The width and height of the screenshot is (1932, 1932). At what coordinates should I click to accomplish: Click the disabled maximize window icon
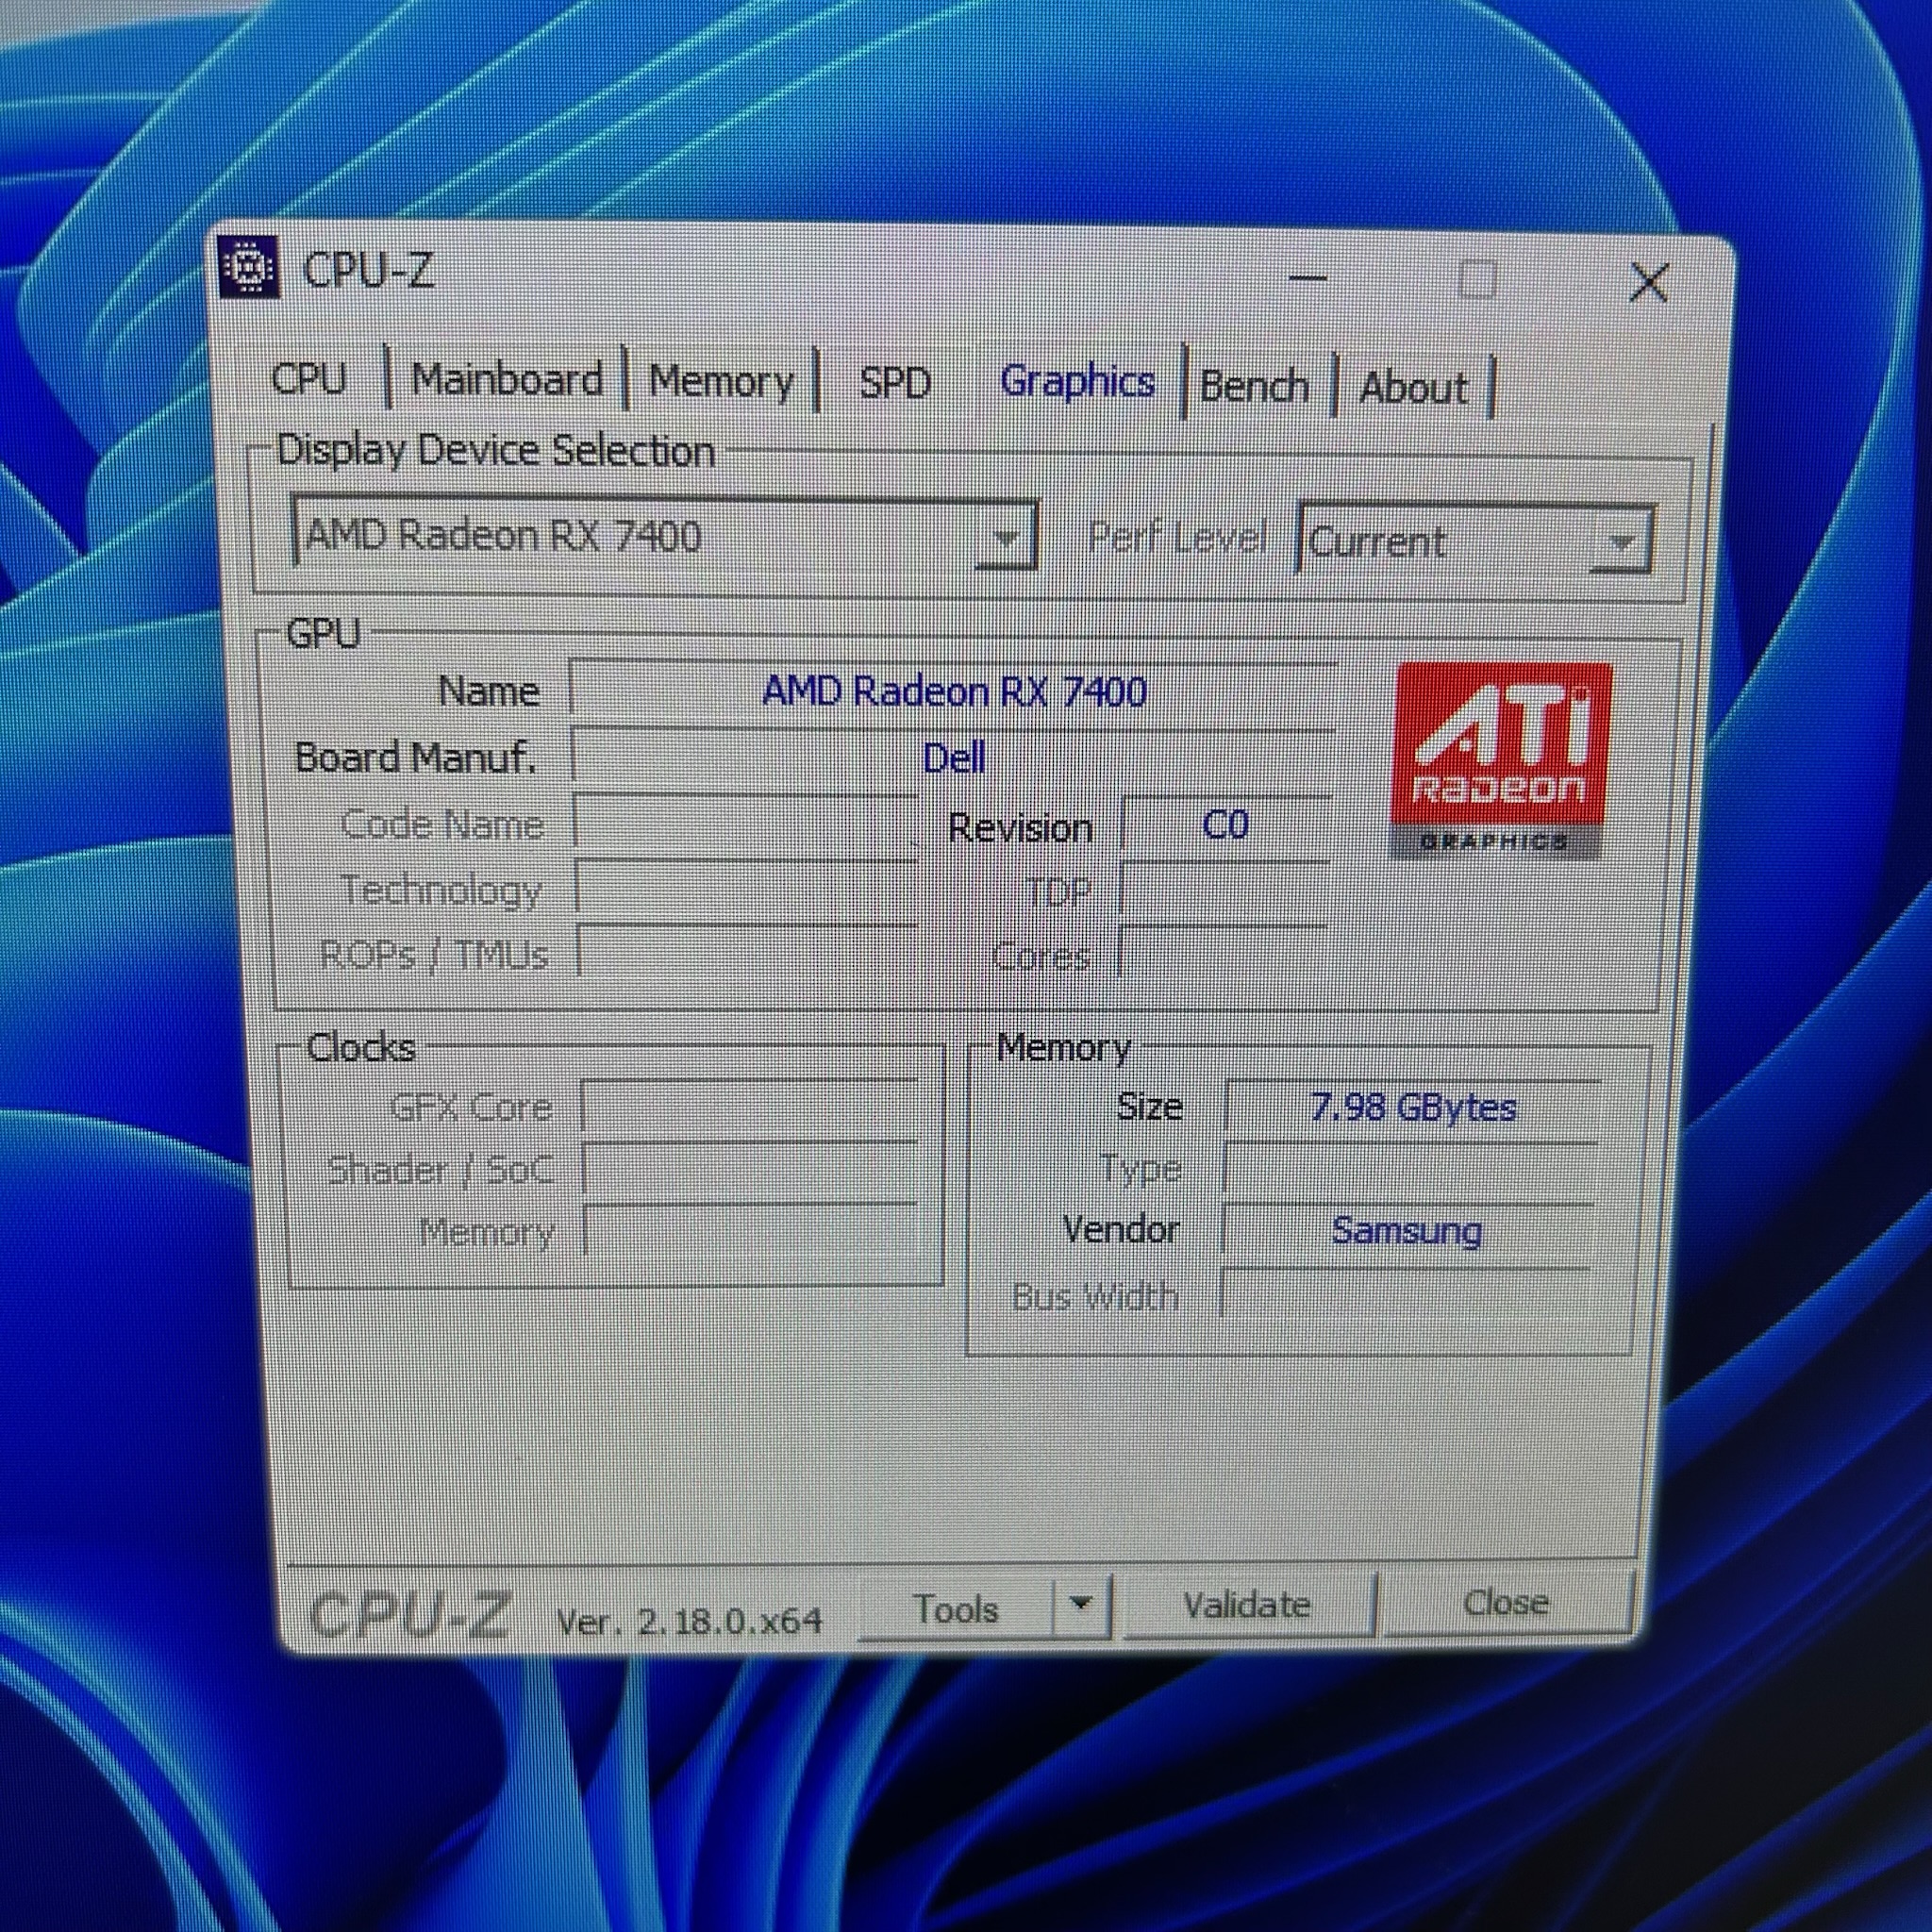pyautogui.click(x=1477, y=280)
